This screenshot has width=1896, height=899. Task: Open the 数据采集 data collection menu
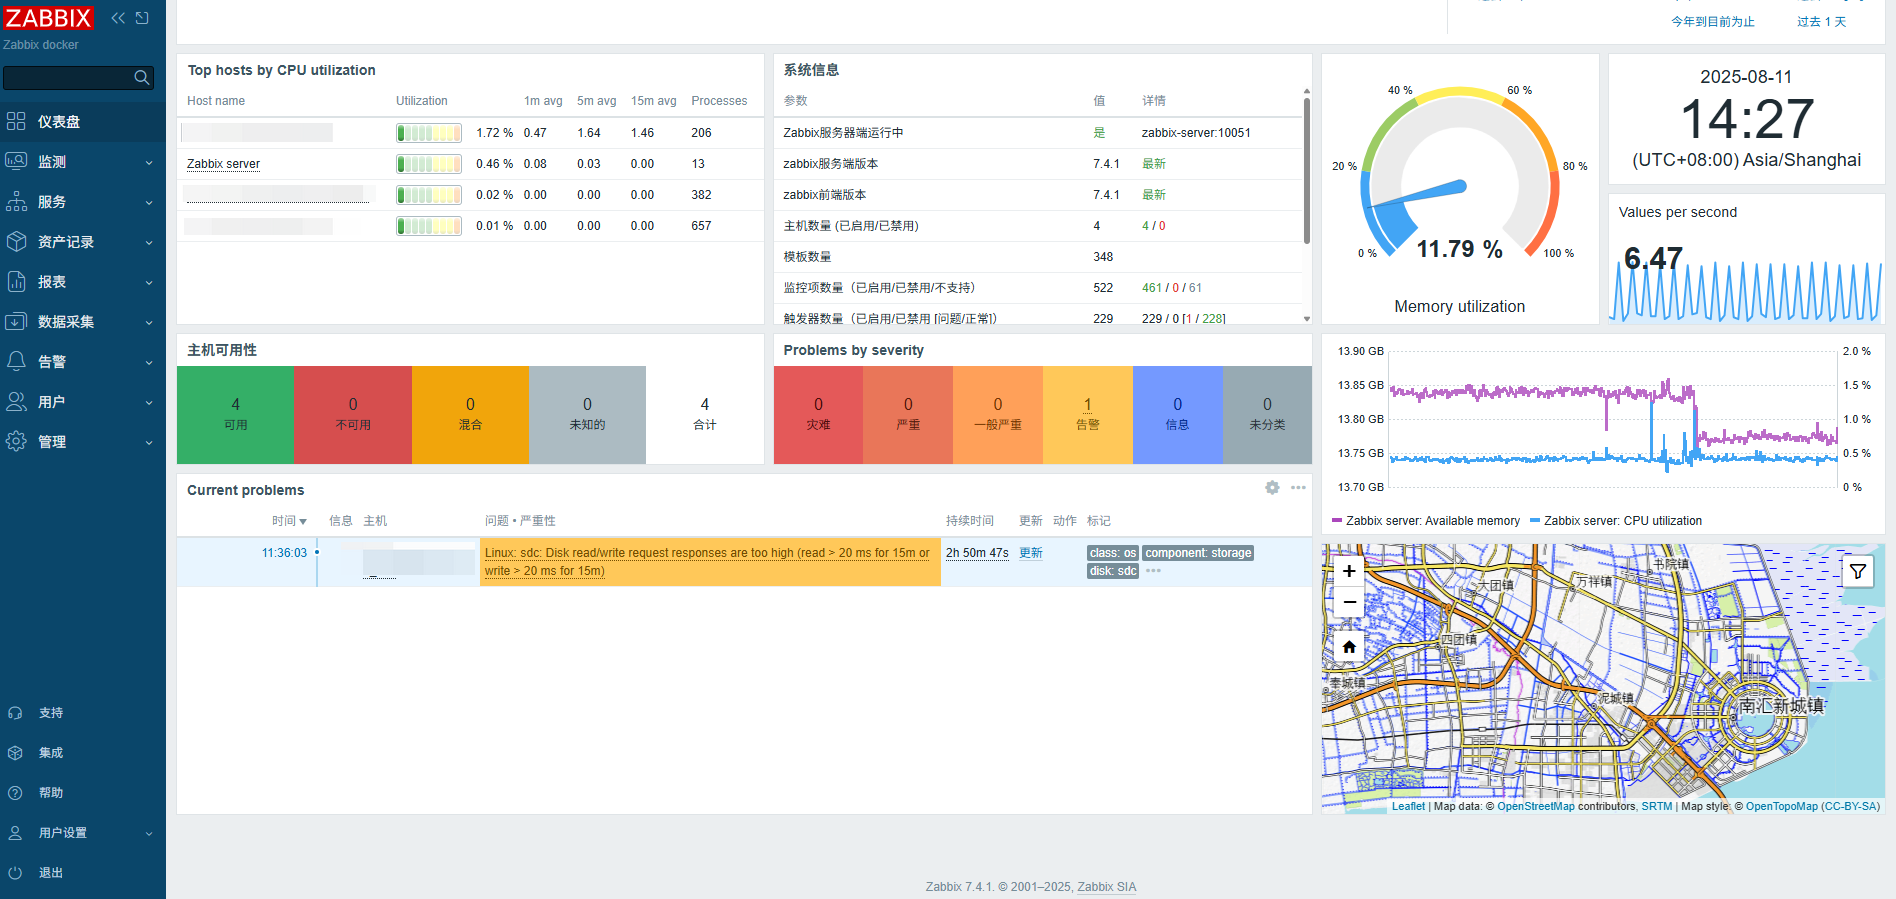tap(83, 321)
